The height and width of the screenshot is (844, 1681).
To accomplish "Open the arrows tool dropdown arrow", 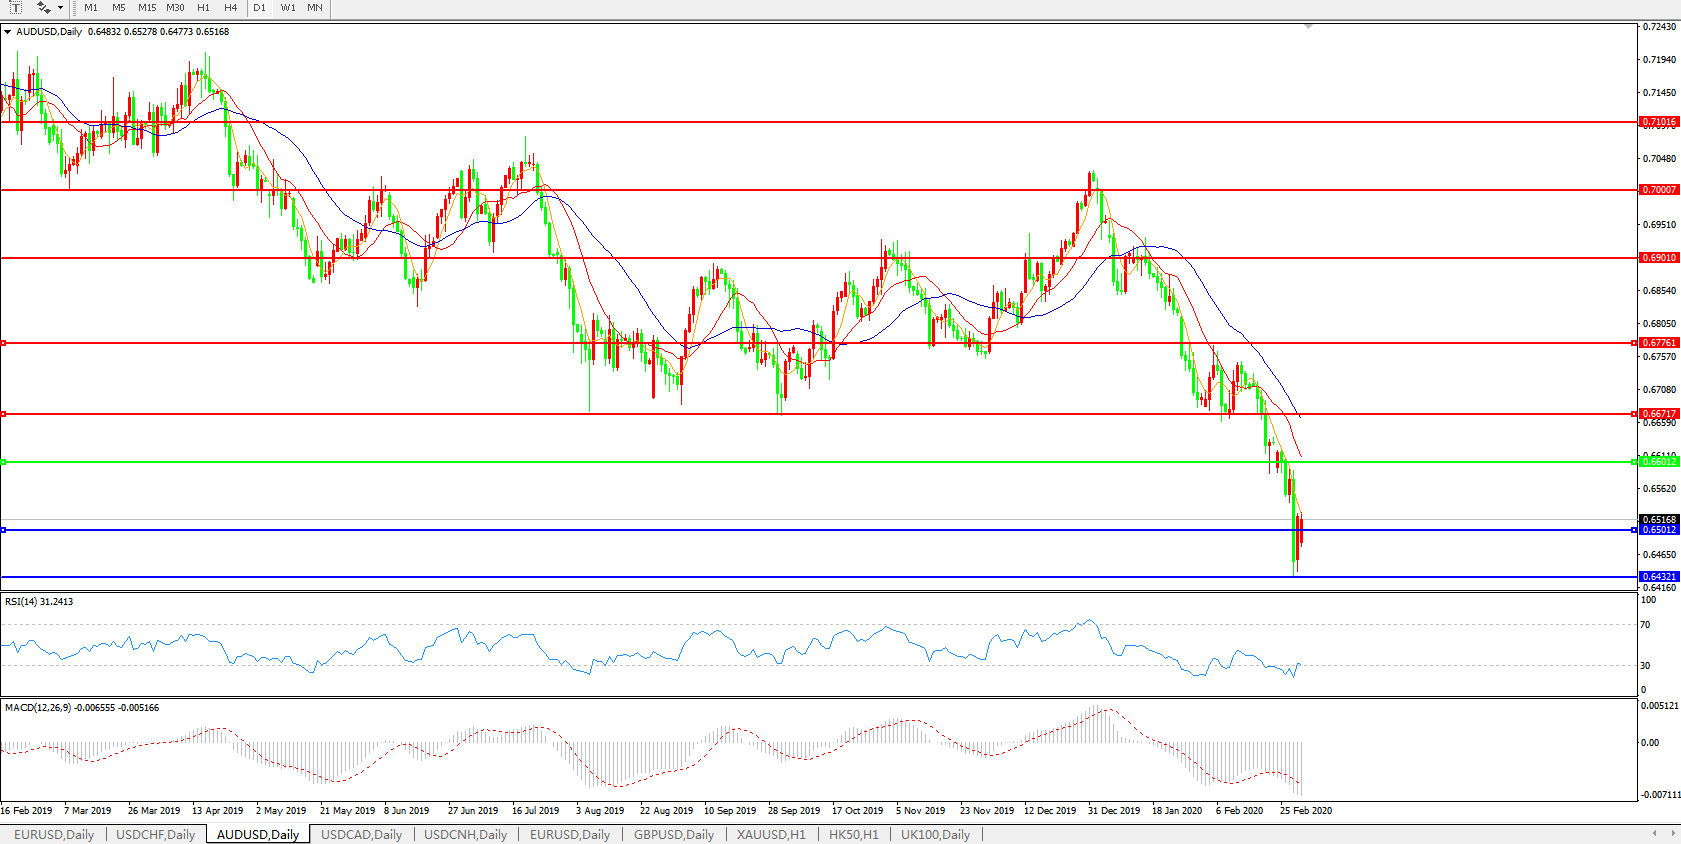I will tap(60, 8).
